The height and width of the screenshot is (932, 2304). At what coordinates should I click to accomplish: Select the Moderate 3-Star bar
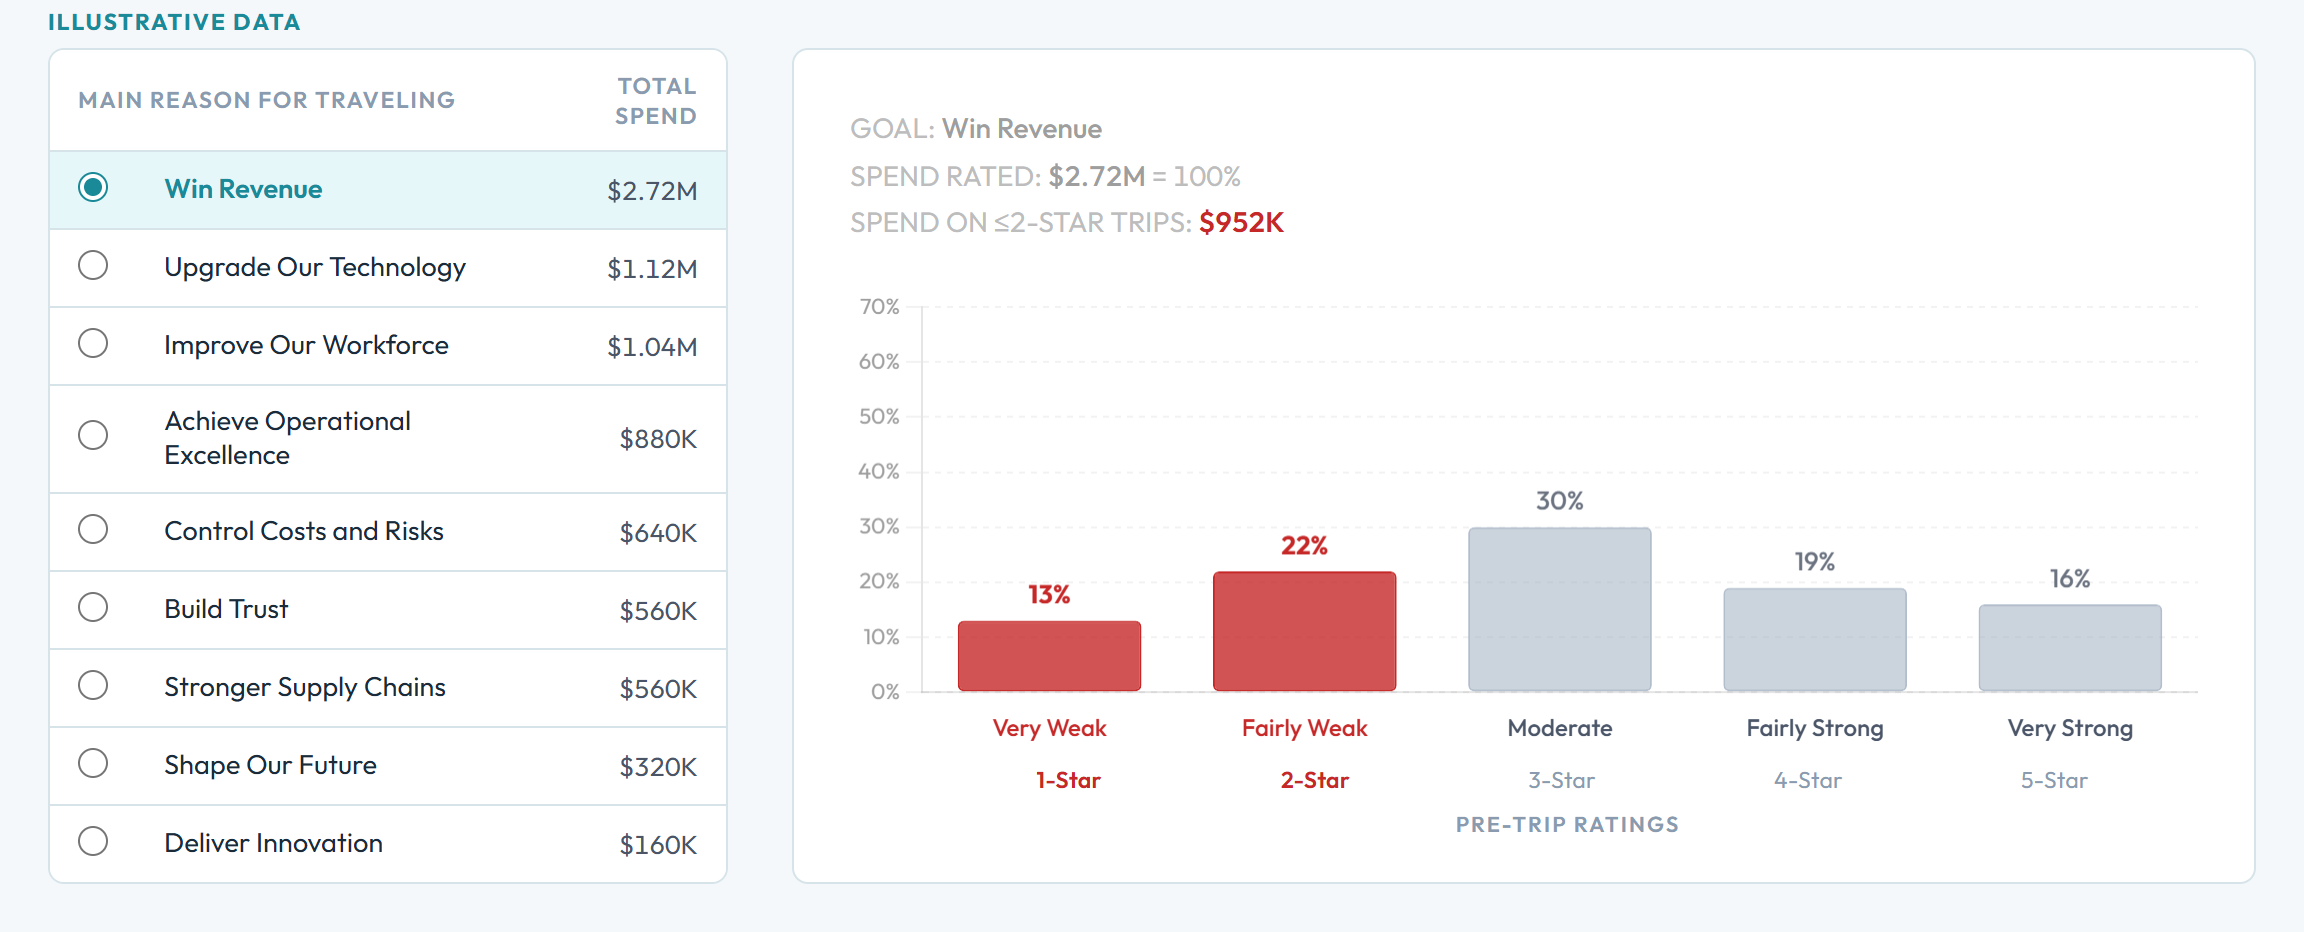tap(1558, 607)
